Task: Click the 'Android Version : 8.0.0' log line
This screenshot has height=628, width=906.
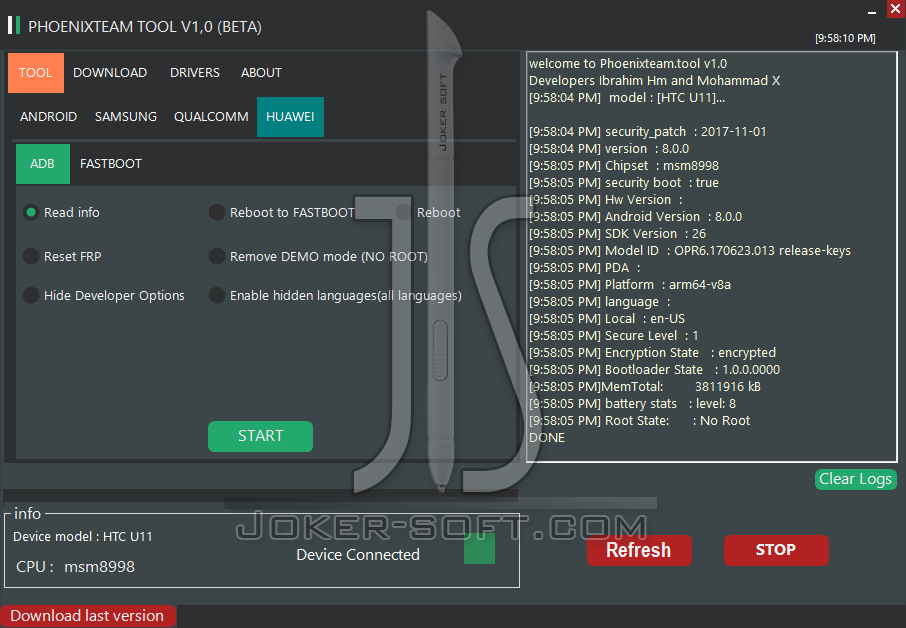Action: [x=636, y=217]
